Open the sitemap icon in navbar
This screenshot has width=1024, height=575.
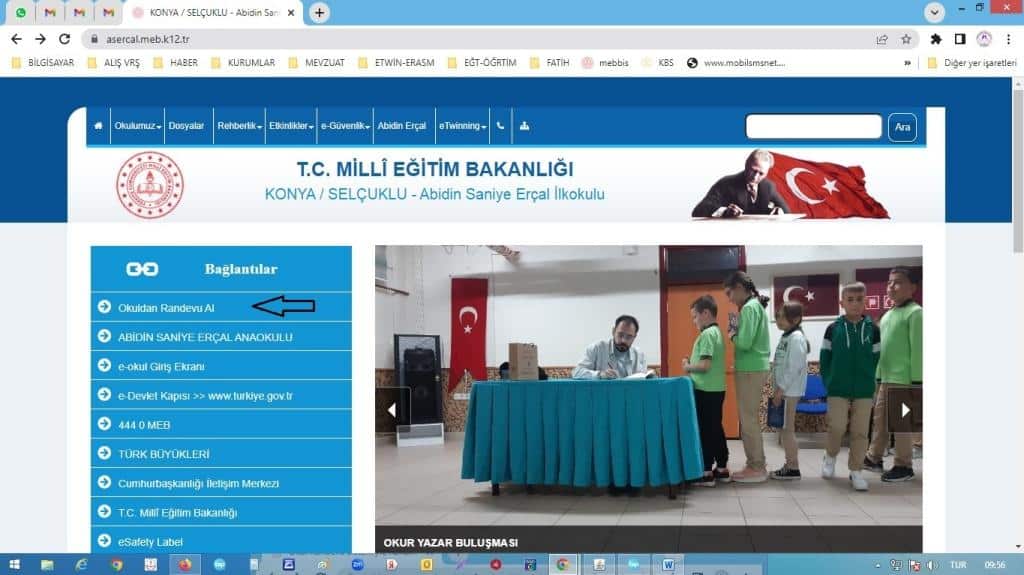pos(525,126)
